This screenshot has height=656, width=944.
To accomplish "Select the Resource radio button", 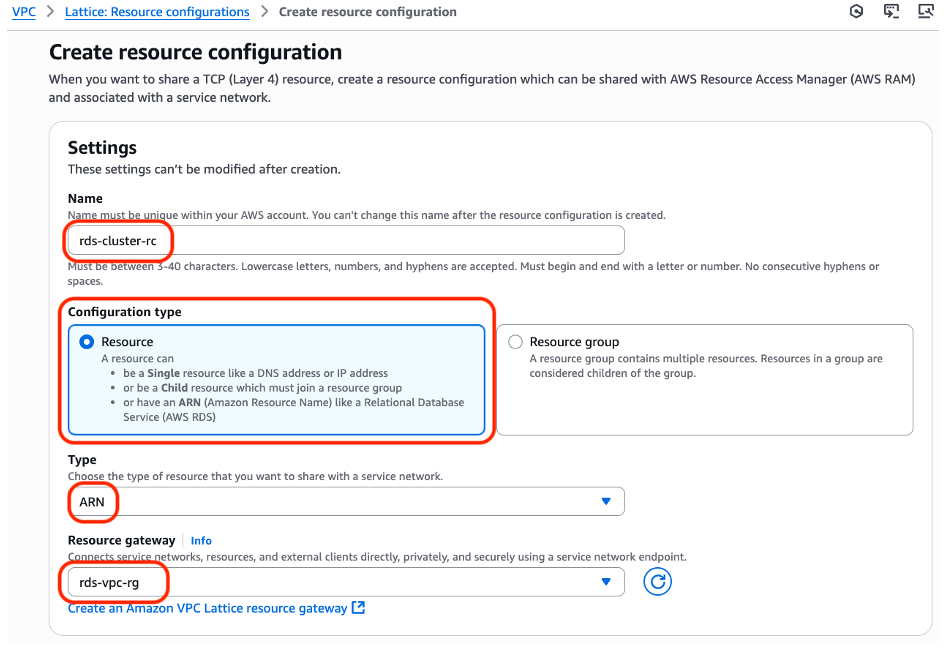I will (x=87, y=342).
